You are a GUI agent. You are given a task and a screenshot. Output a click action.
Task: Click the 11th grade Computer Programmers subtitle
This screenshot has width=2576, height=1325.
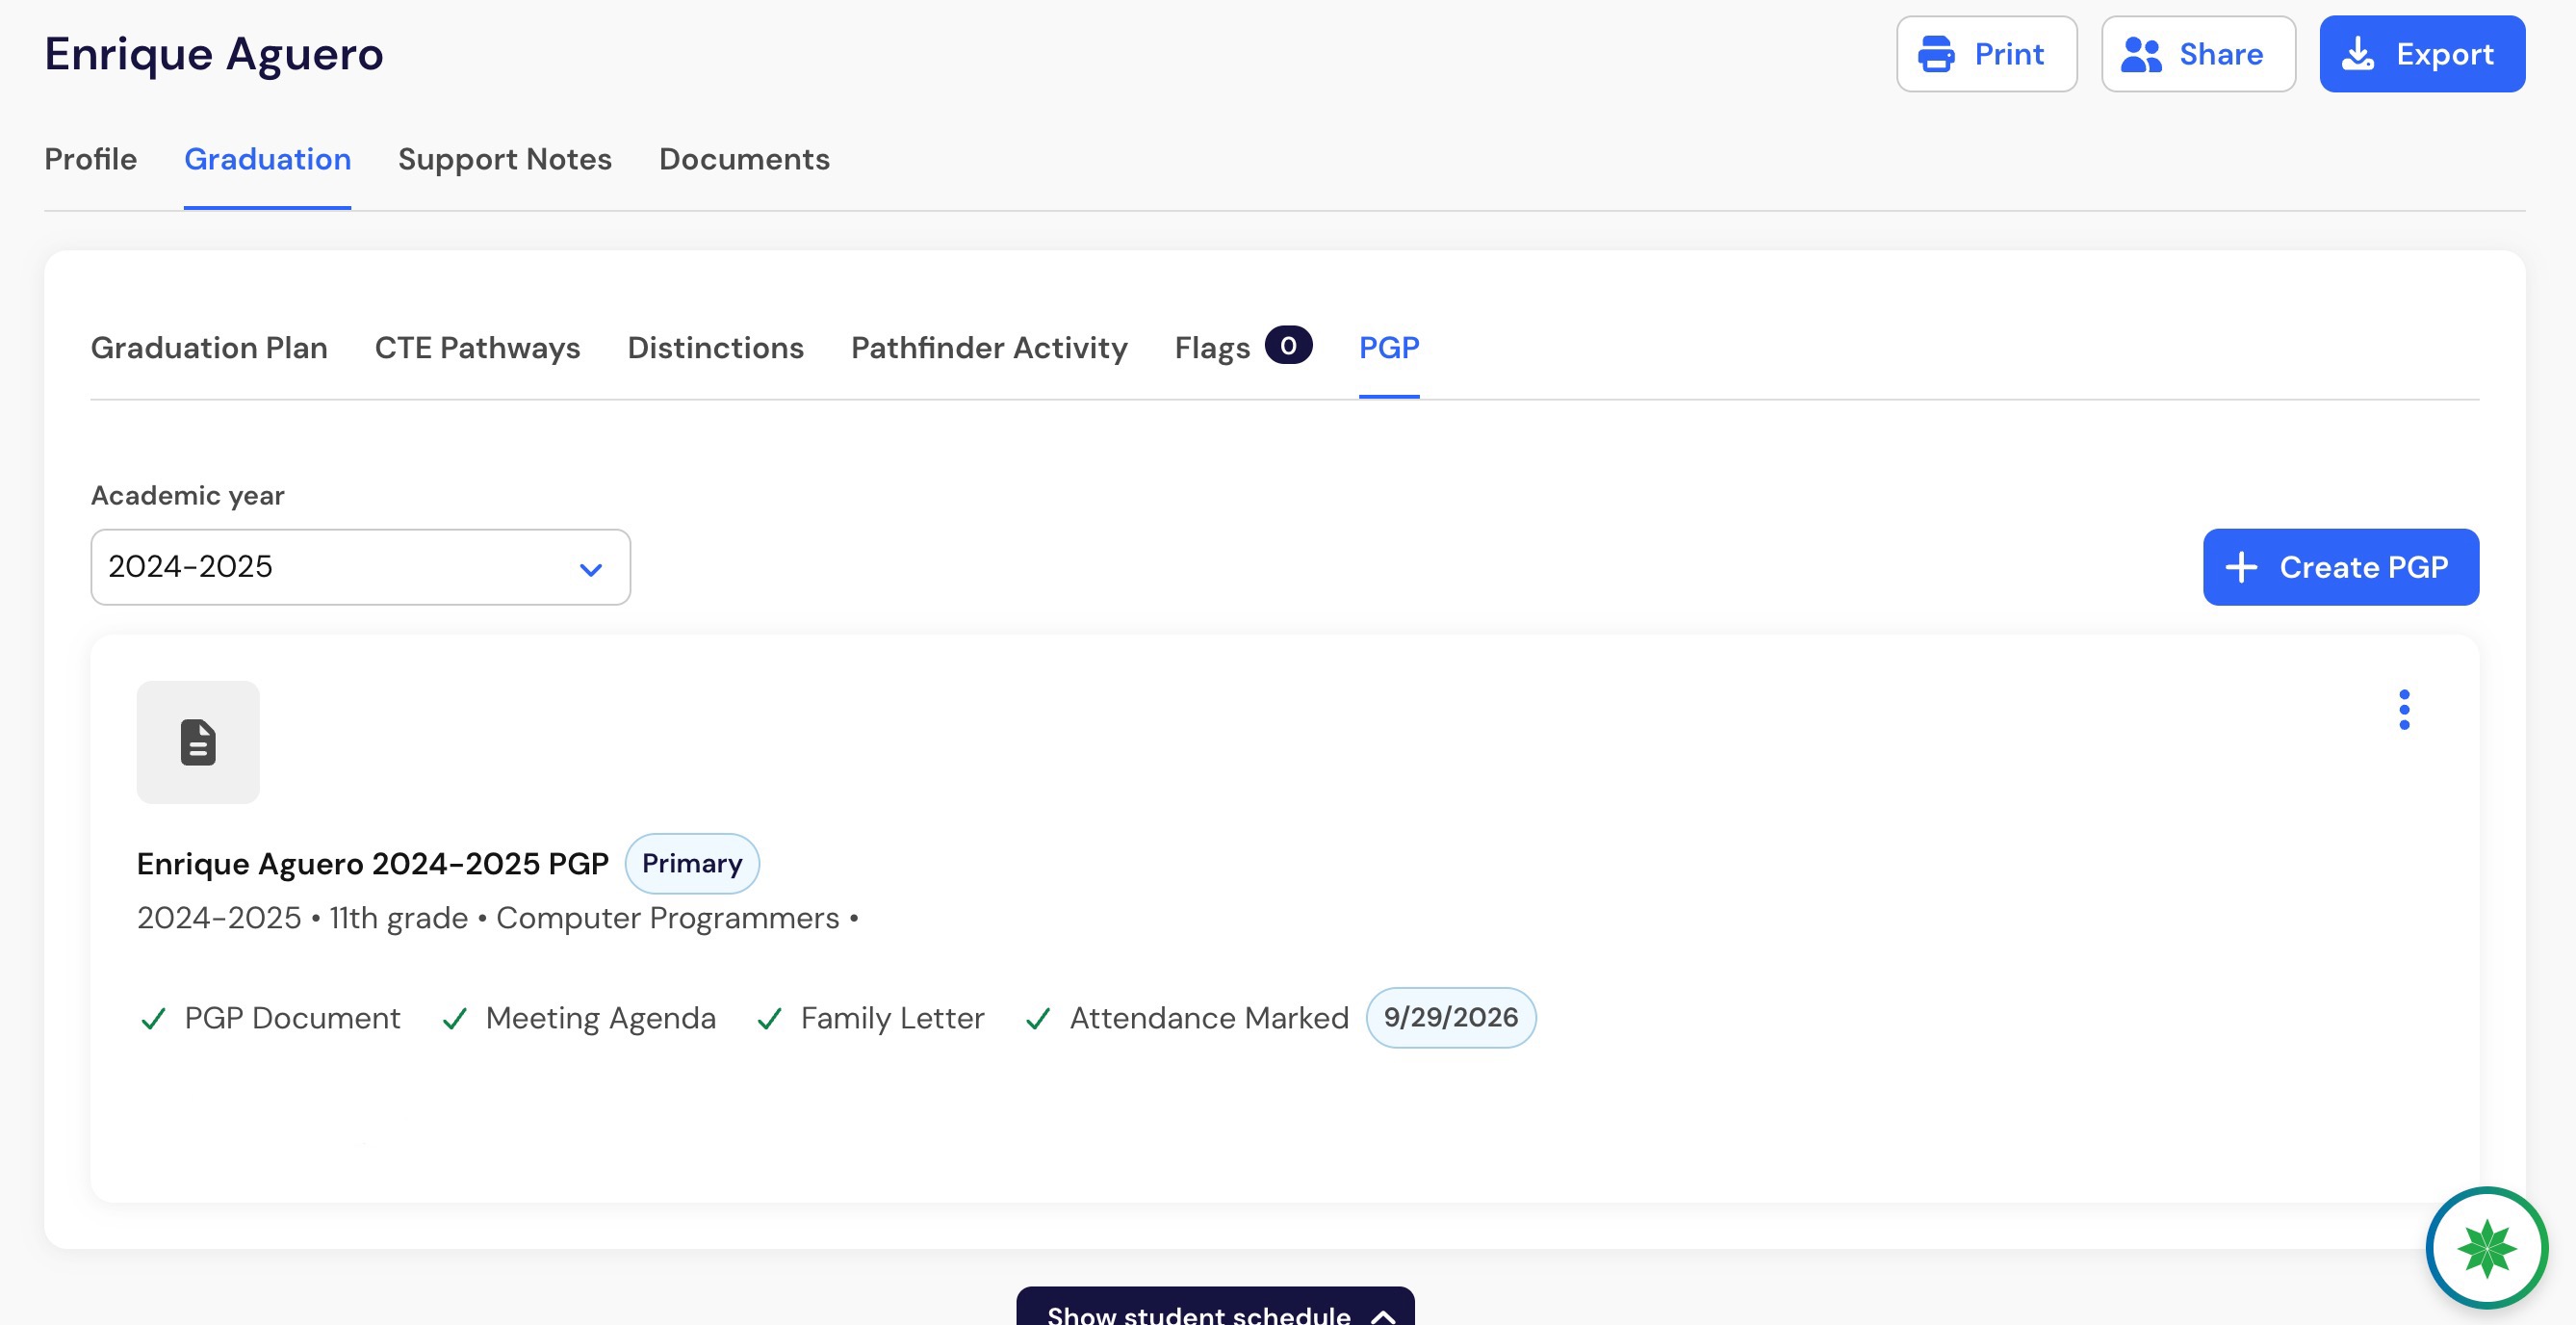(x=498, y=918)
